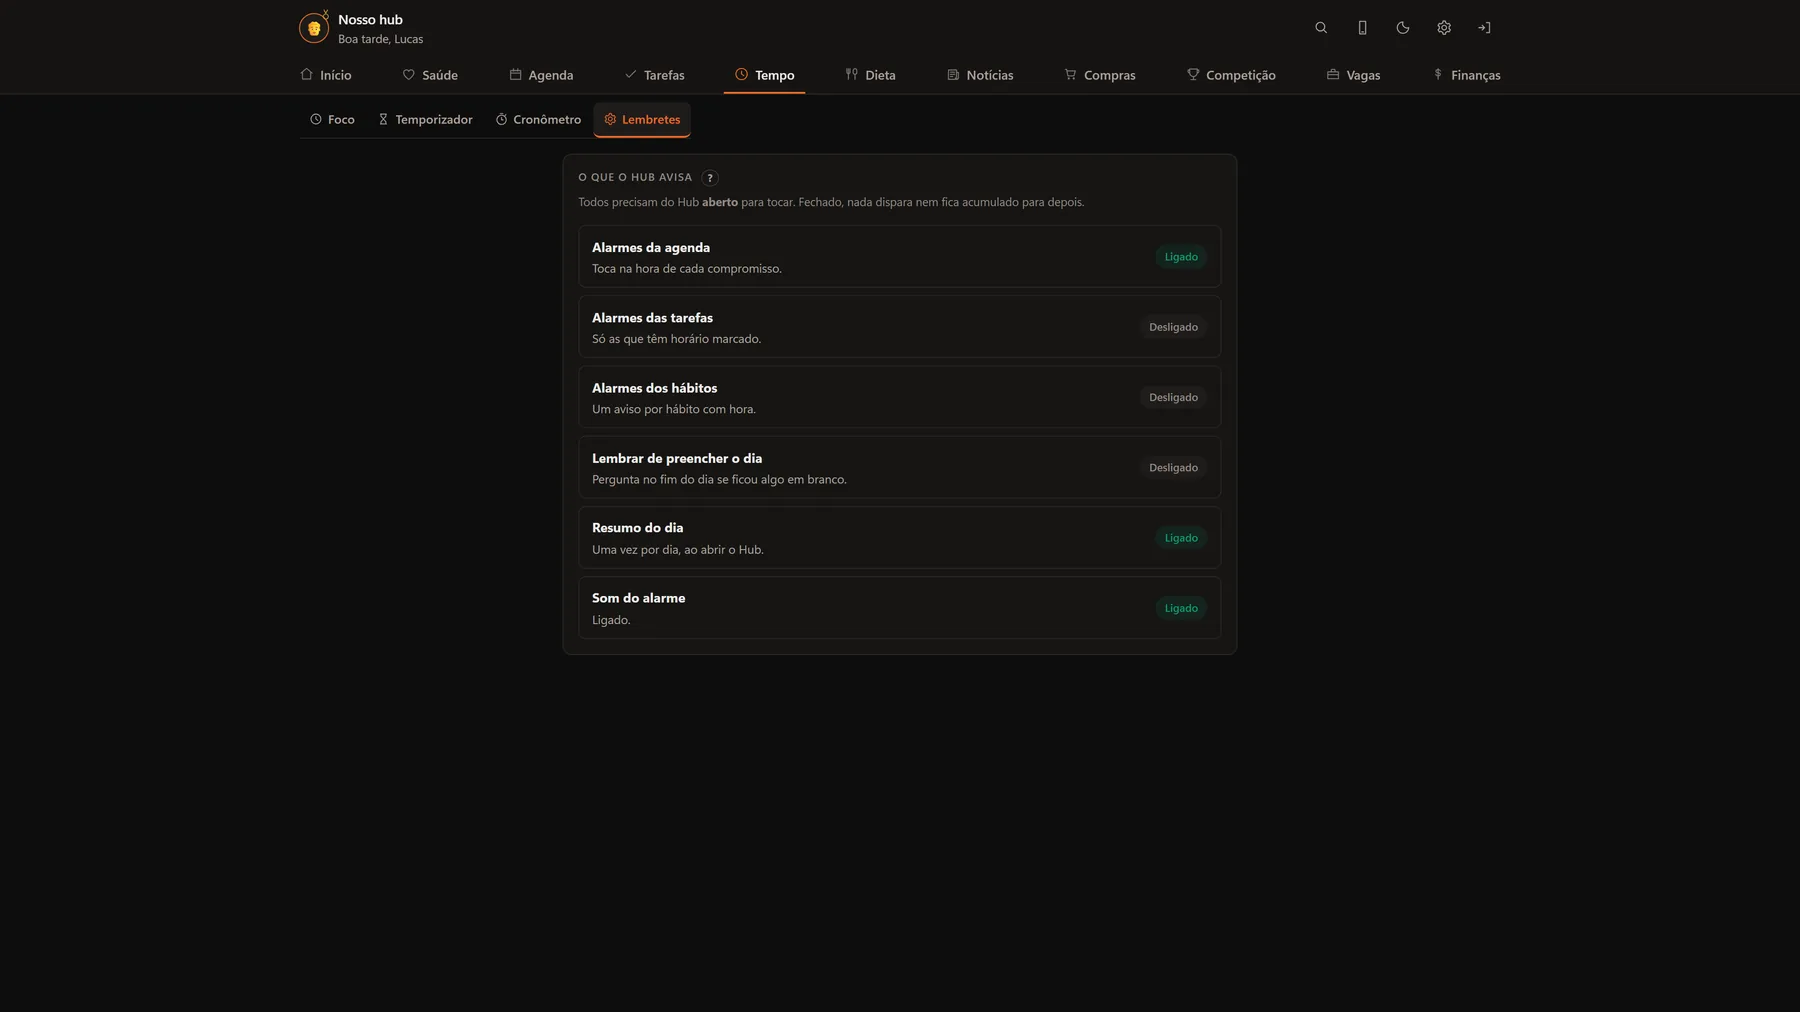Click the mobile phone icon in header
The height and width of the screenshot is (1012, 1800).
pos(1362,28)
